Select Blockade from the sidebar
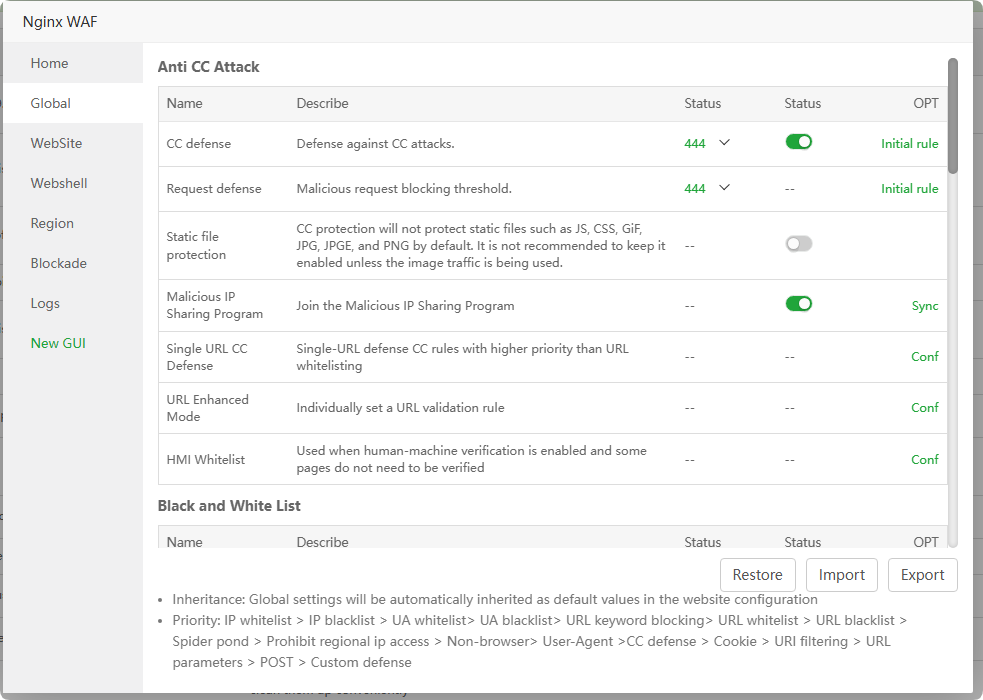 pyautogui.click(x=58, y=263)
